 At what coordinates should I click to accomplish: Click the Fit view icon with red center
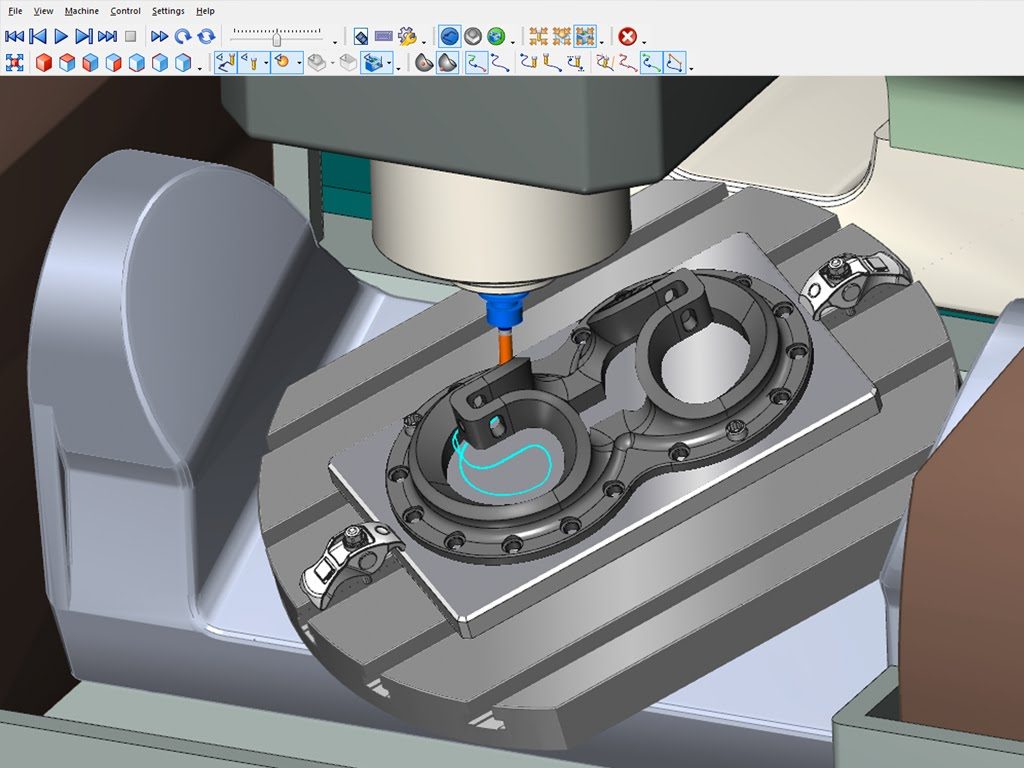[14, 63]
